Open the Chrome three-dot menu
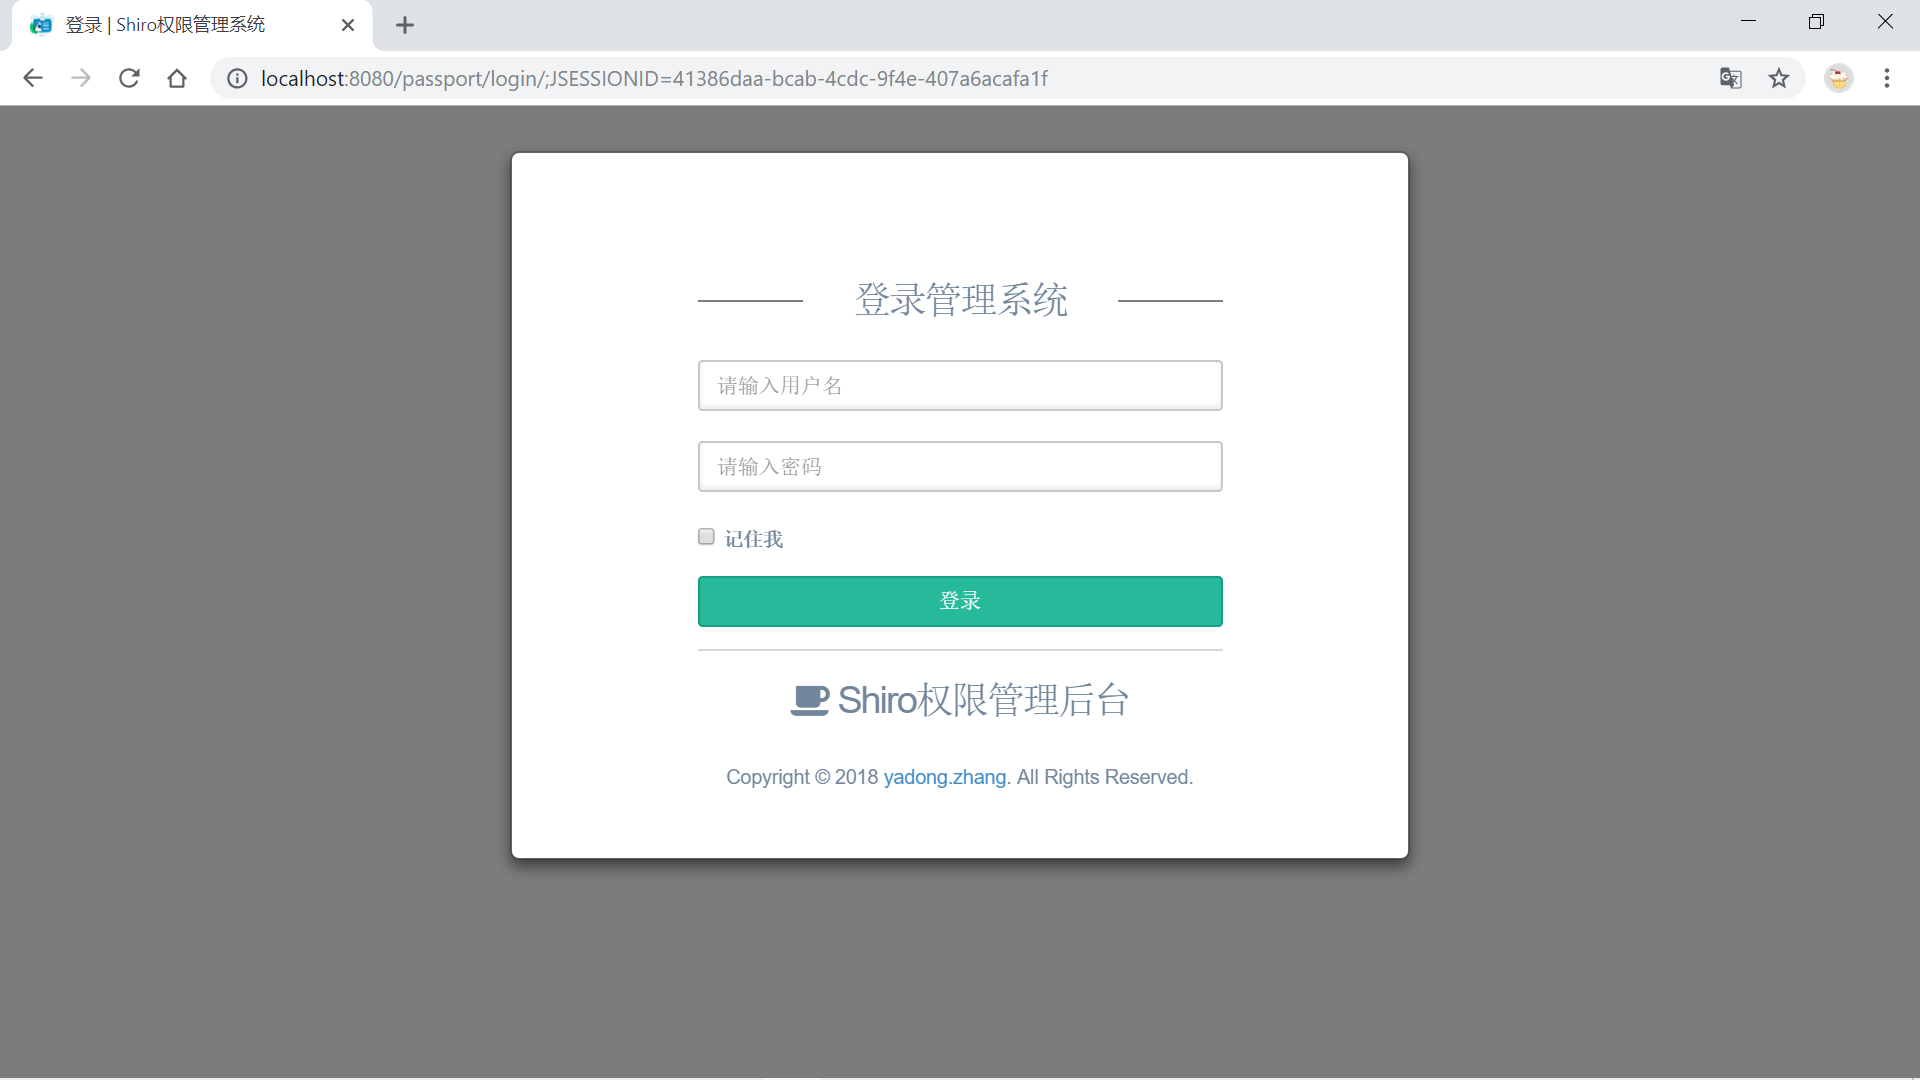The image size is (1920, 1080). (x=1887, y=78)
